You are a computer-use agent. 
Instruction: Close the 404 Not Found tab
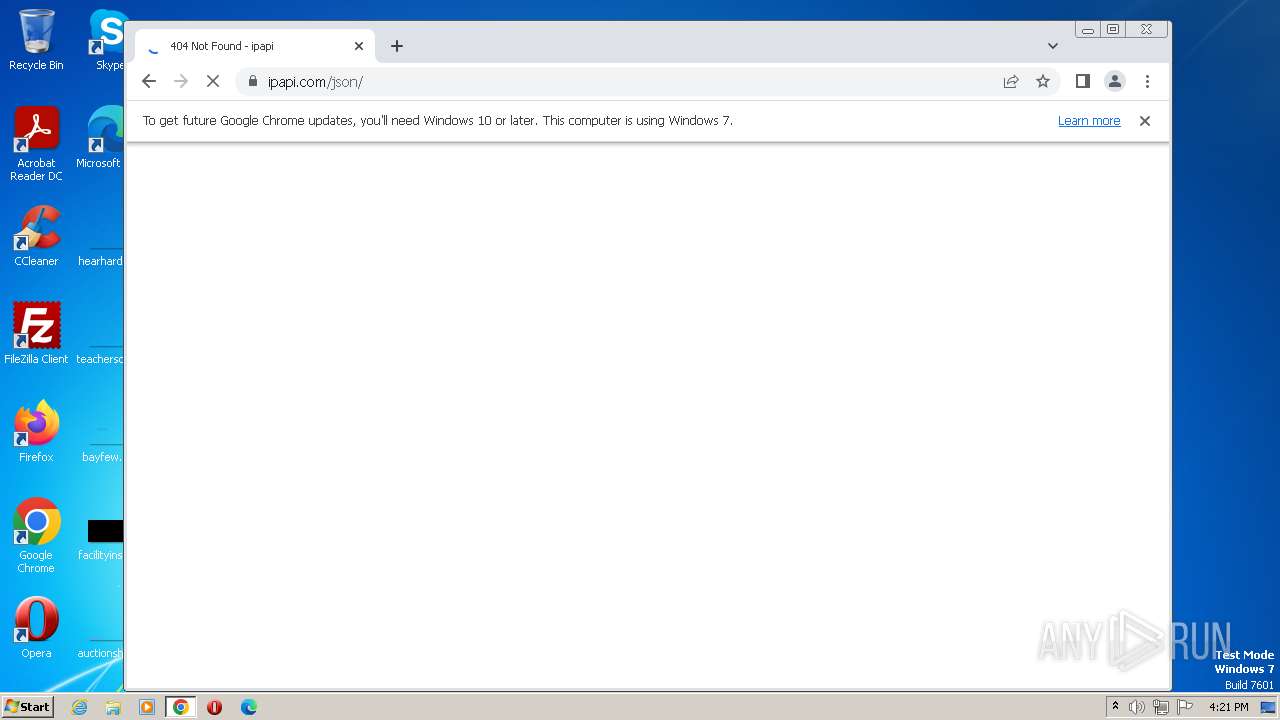click(359, 46)
